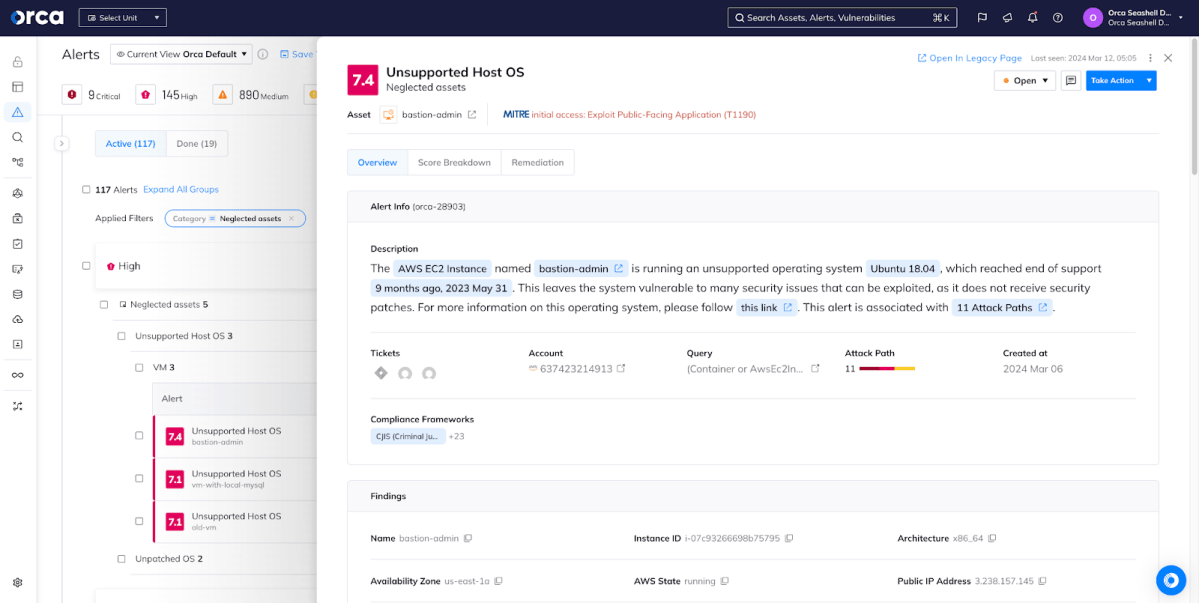The image size is (1199, 603).
Task: Click the 'this link' description link
Action: (766, 308)
